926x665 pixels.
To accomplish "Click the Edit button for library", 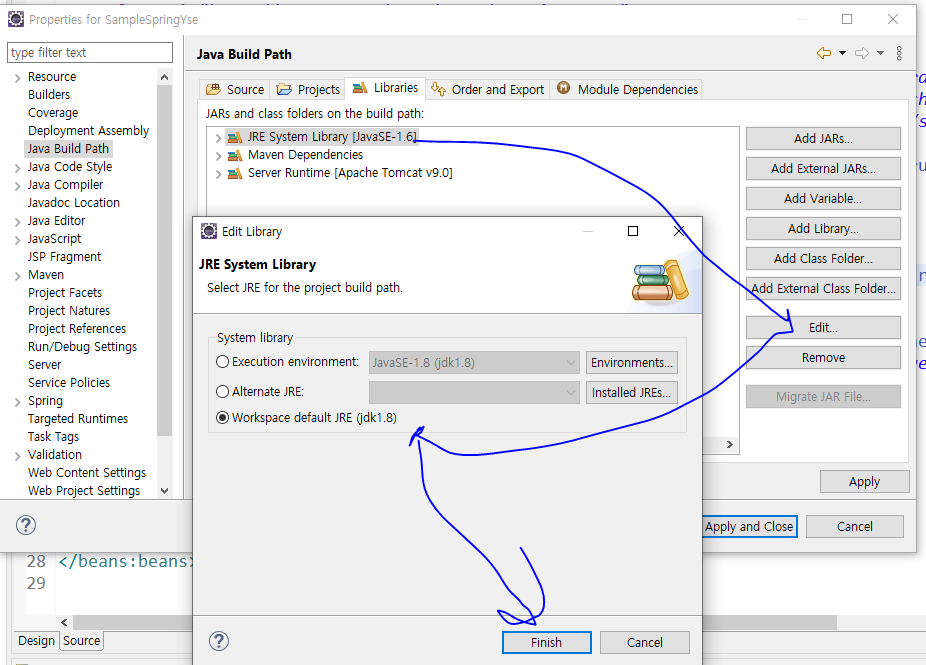I will coord(823,328).
